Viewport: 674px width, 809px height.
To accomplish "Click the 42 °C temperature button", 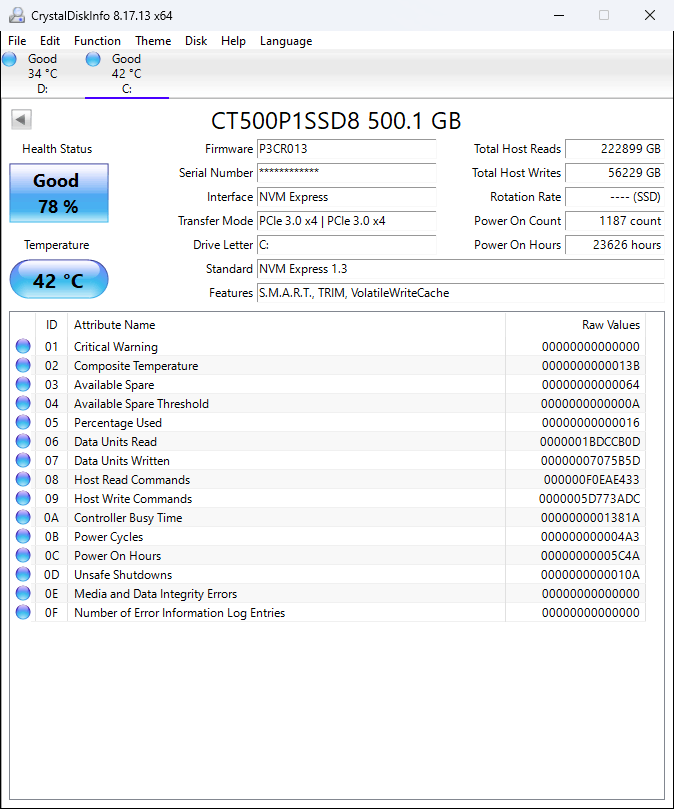I will click(59, 279).
